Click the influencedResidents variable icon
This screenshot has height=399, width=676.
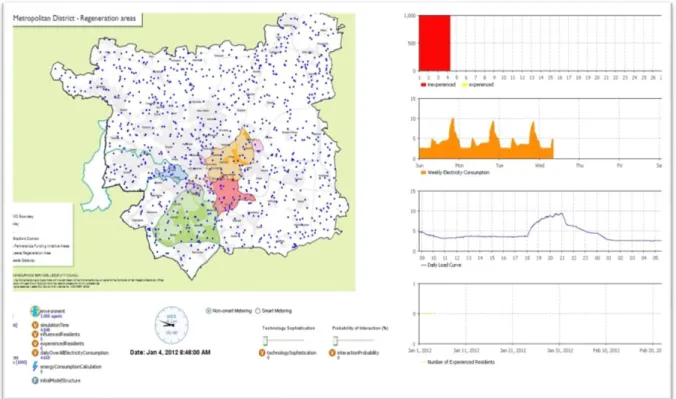pyautogui.click(x=35, y=334)
